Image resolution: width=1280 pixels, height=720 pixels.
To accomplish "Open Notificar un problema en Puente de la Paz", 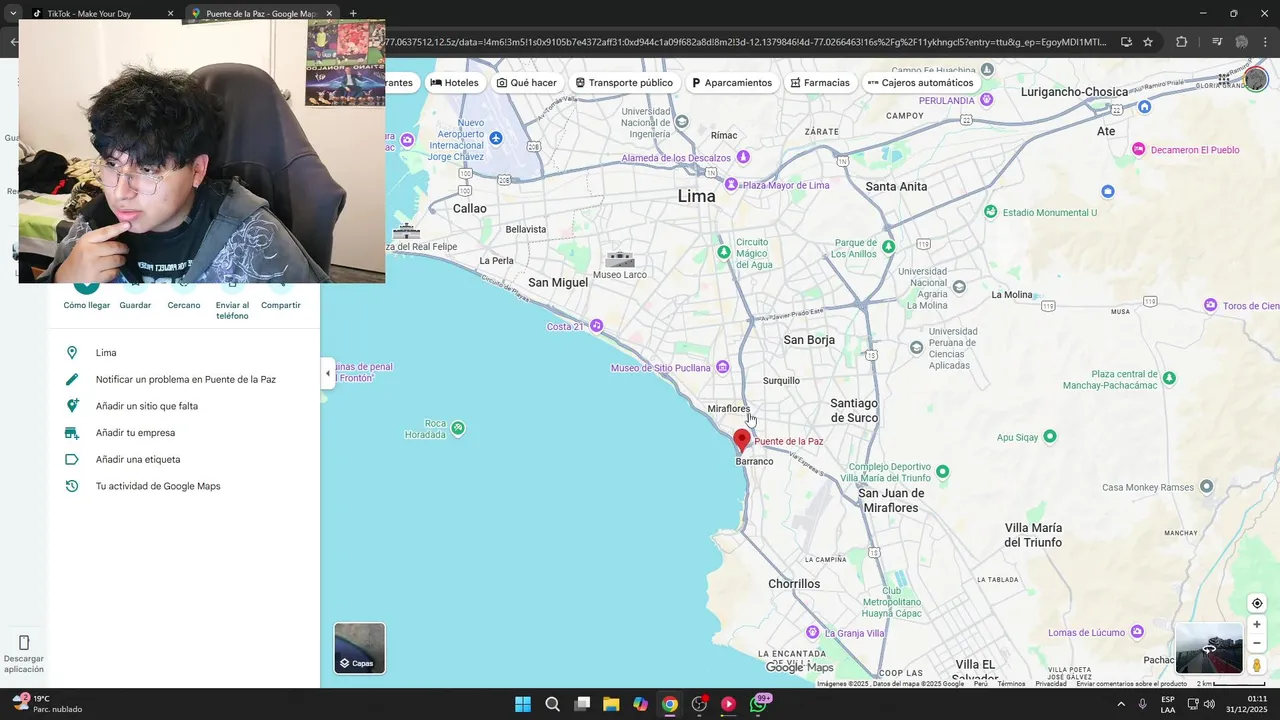I will click(185, 380).
